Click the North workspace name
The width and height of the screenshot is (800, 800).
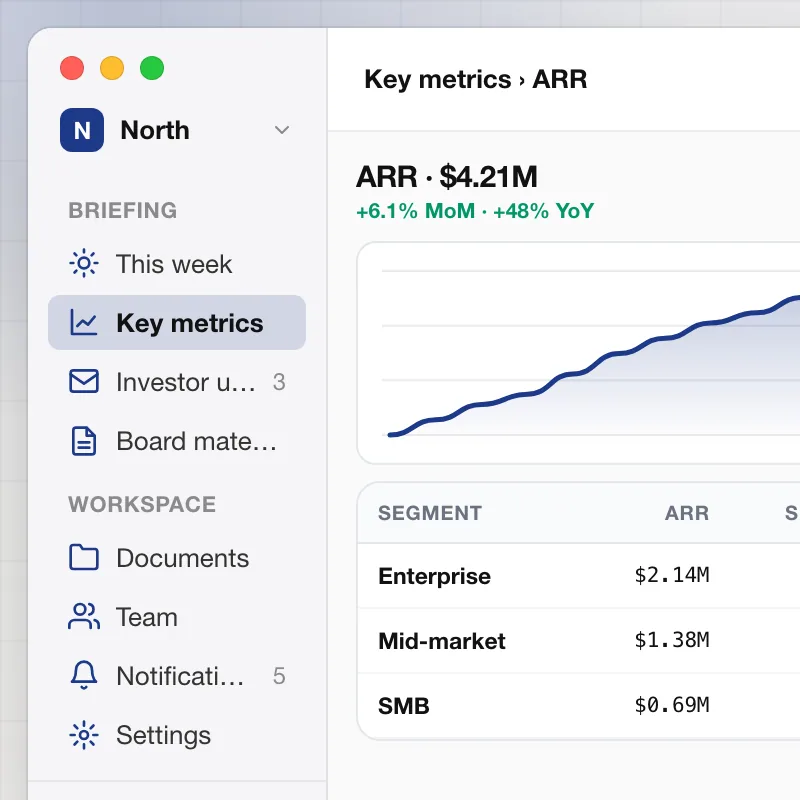point(155,130)
